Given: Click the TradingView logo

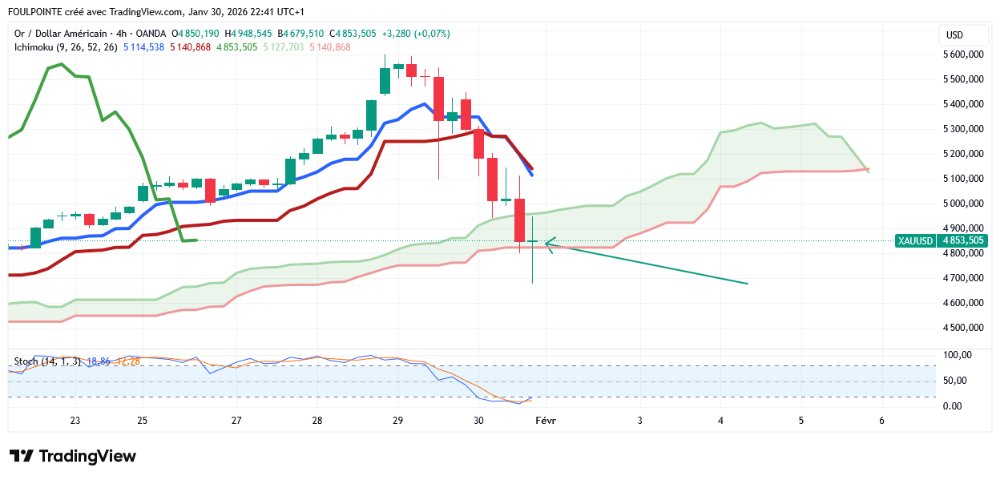Looking at the screenshot, I should point(72,456).
